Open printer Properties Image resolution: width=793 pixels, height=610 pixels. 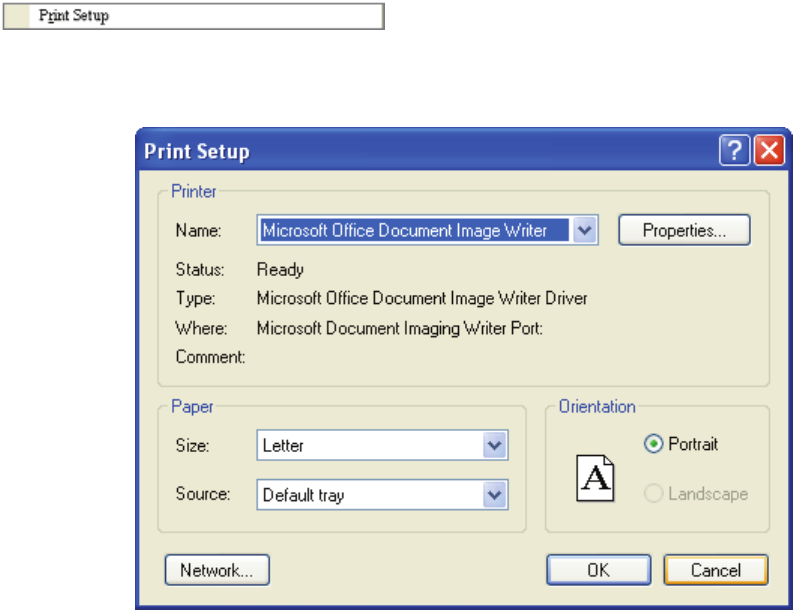pos(684,230)
